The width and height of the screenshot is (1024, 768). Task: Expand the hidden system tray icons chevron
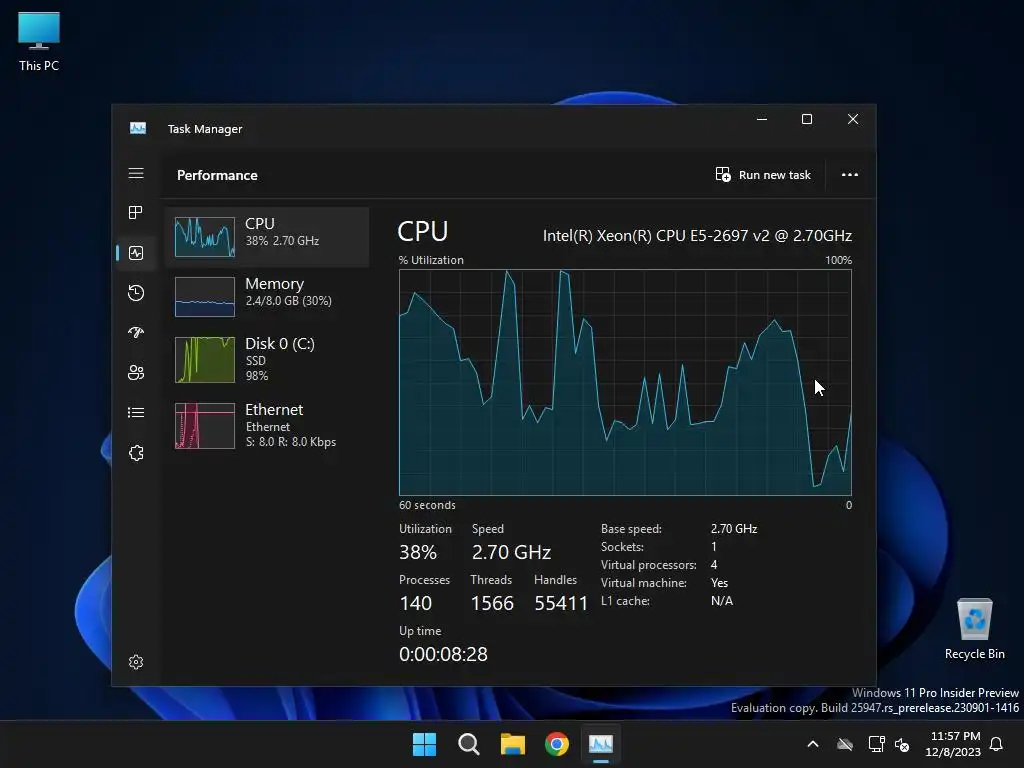(x=813, y=744)
